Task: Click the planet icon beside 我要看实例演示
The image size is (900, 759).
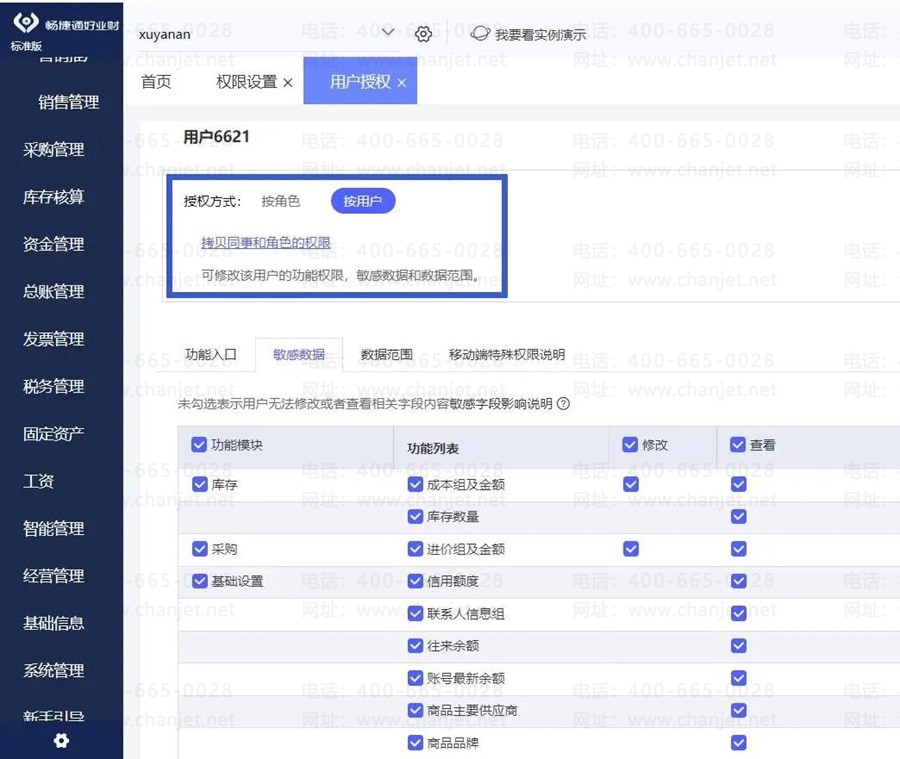Action: [x=480, y=34]
